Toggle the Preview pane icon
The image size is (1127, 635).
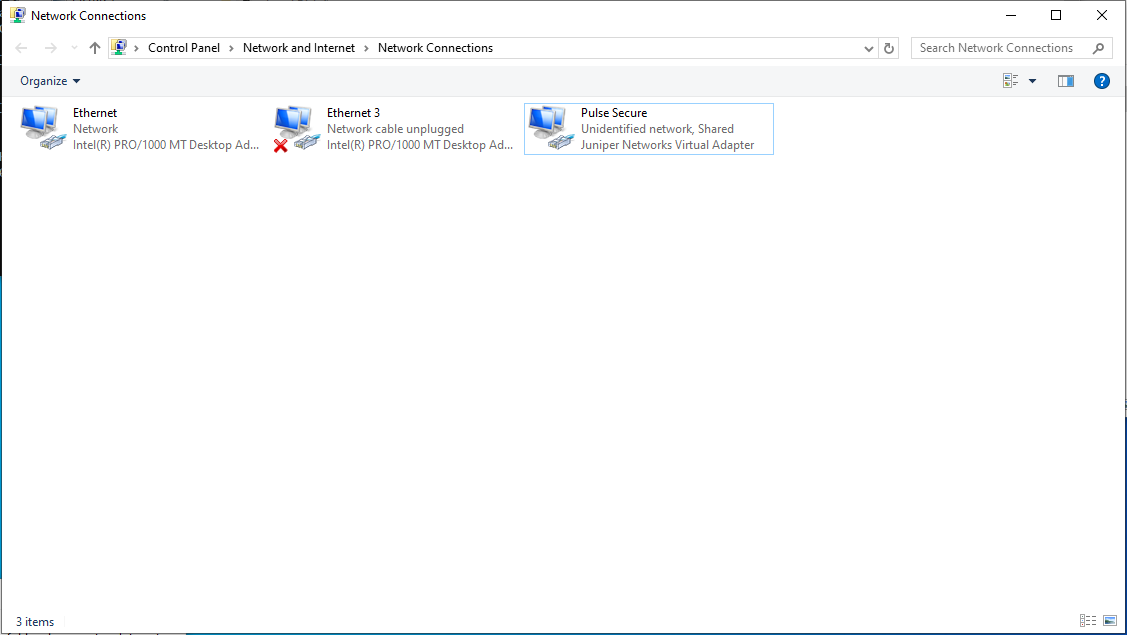(x=1065, y=80)
